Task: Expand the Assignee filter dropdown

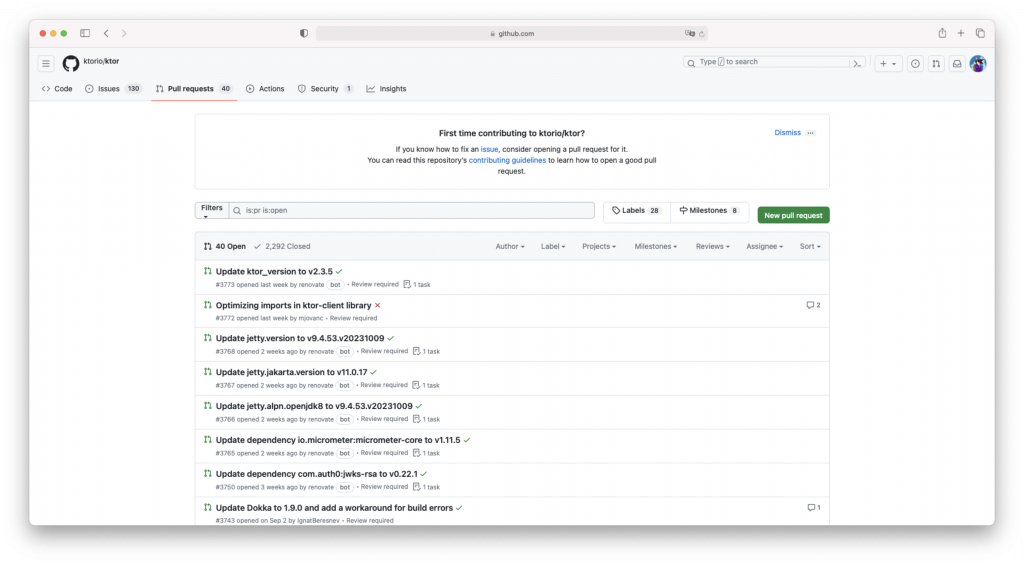Action: [x=765, y=246]
